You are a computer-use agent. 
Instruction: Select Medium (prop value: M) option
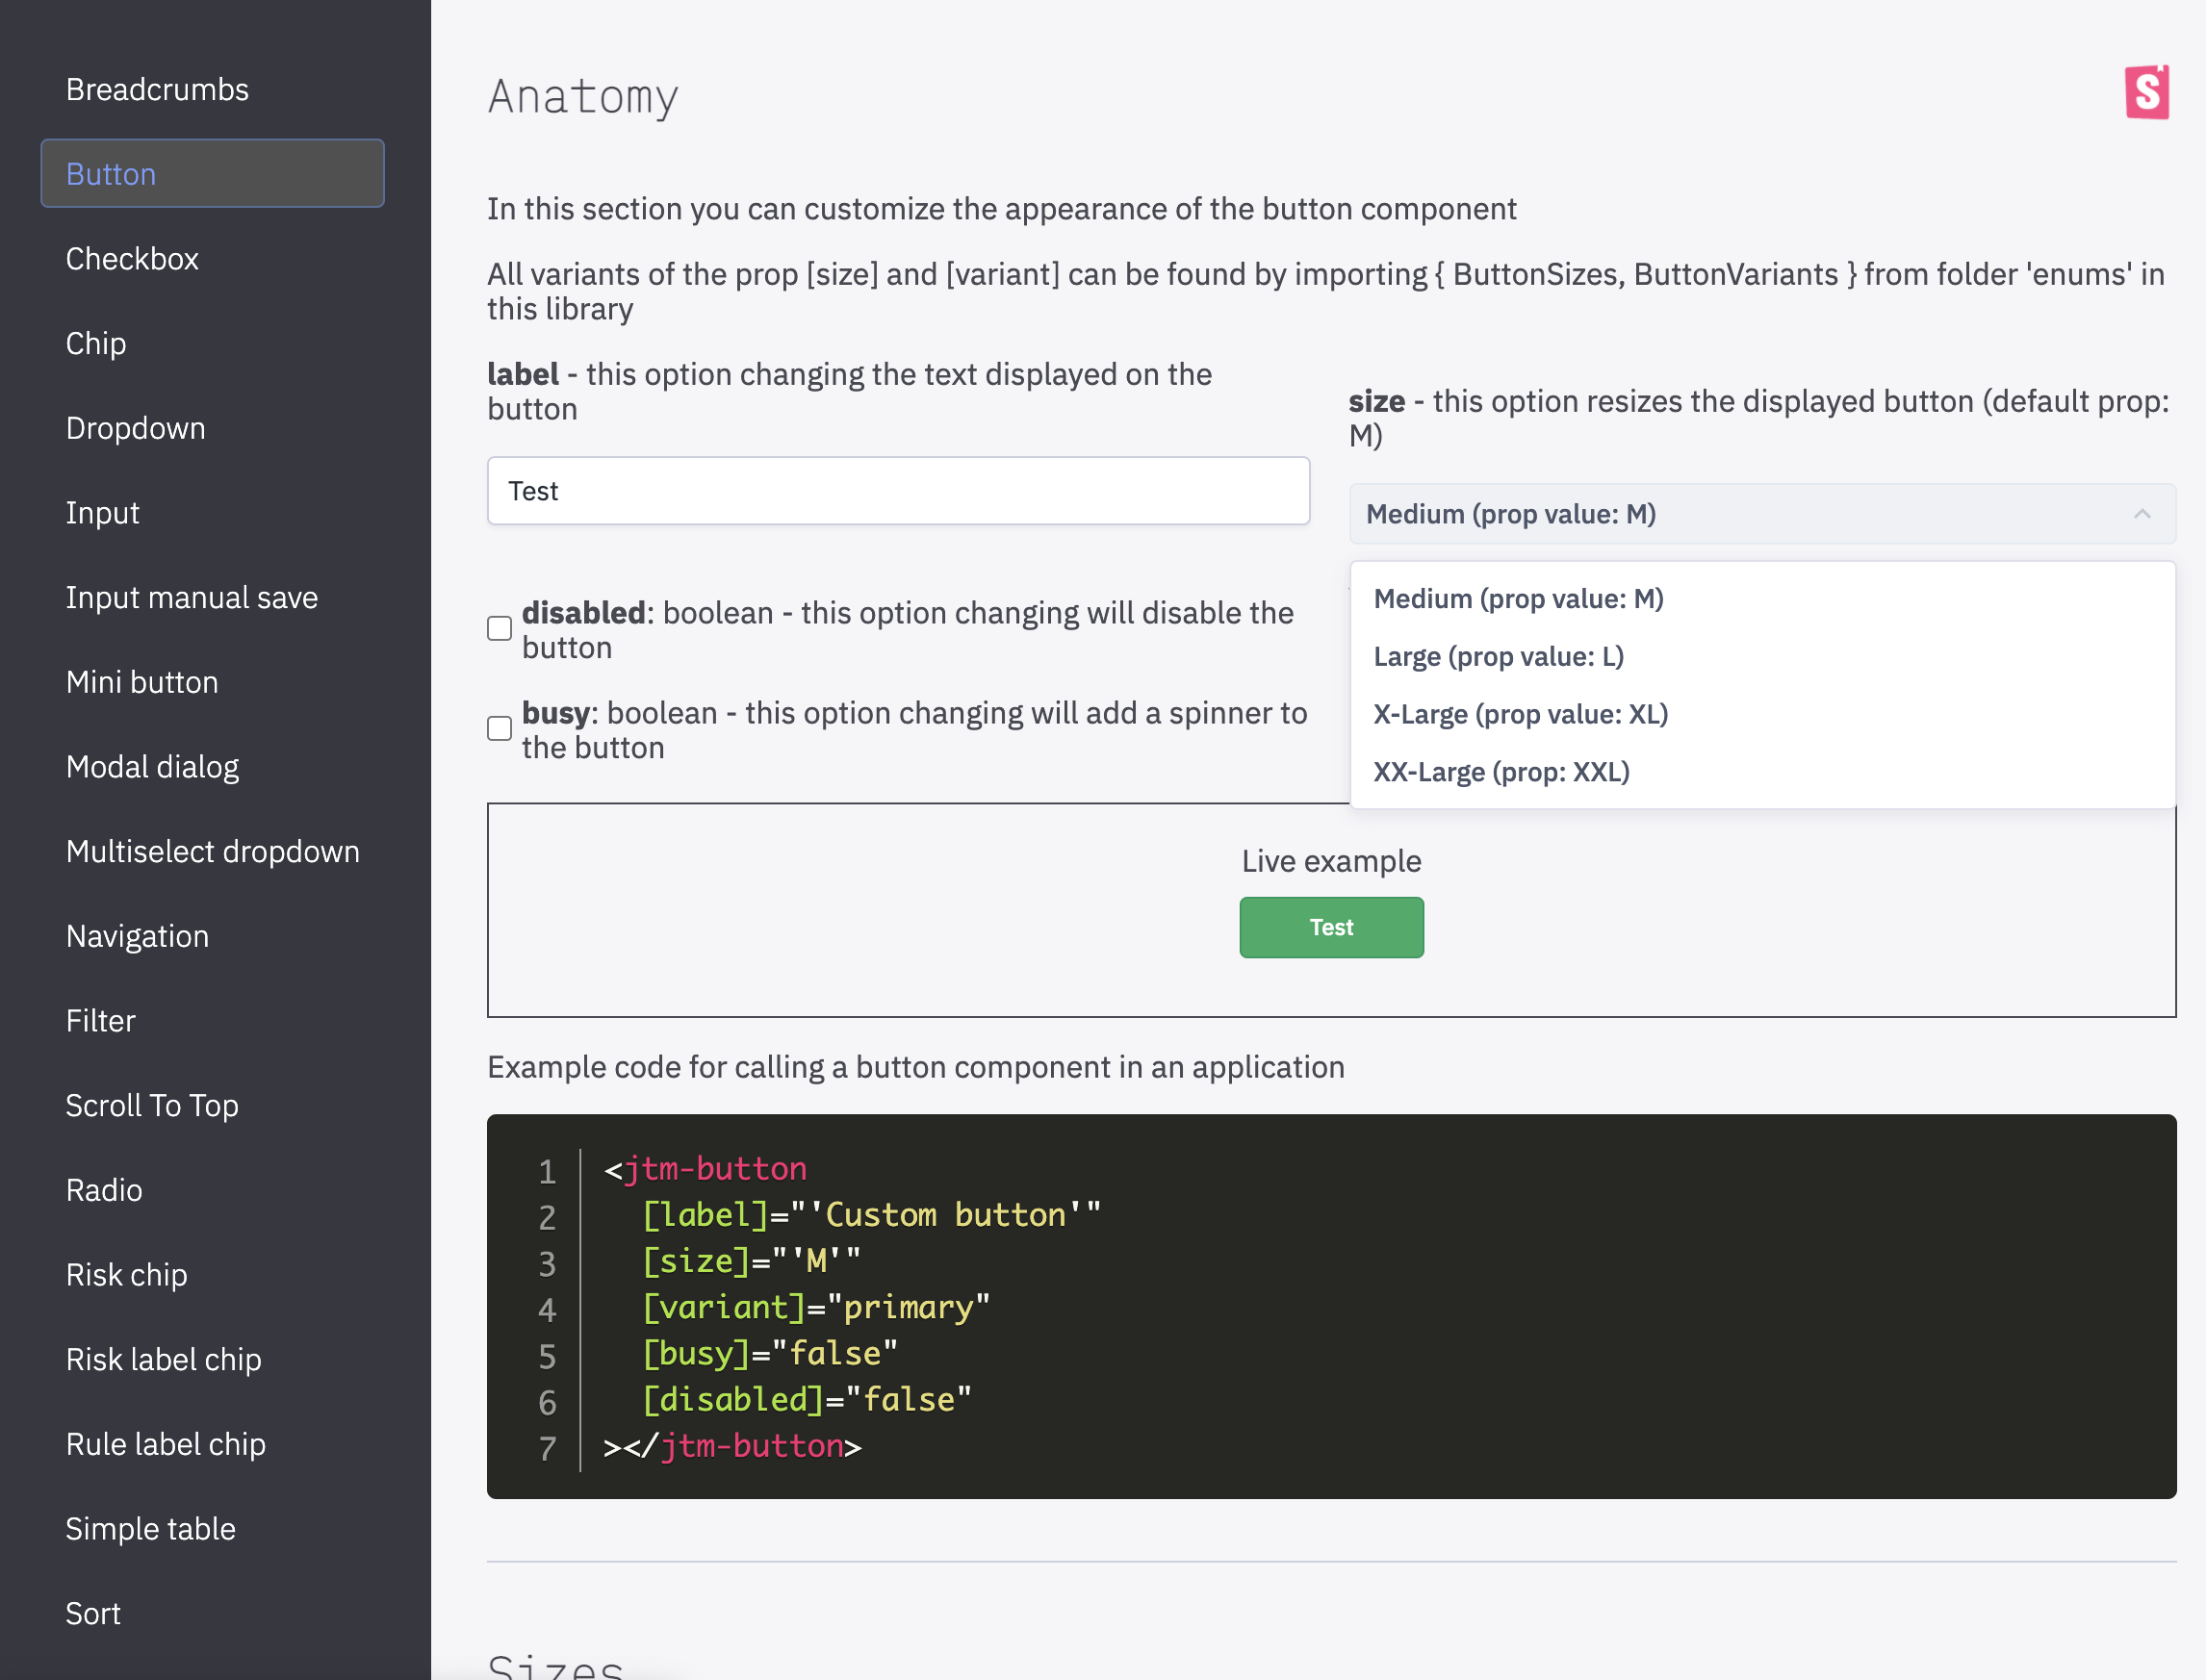click(x=1518, y=599)
